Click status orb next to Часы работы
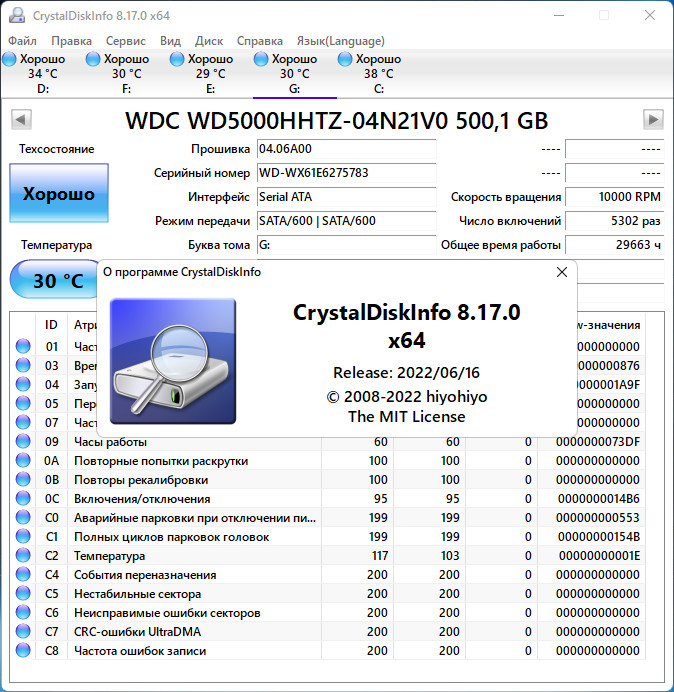 click(x=23, y=442)
